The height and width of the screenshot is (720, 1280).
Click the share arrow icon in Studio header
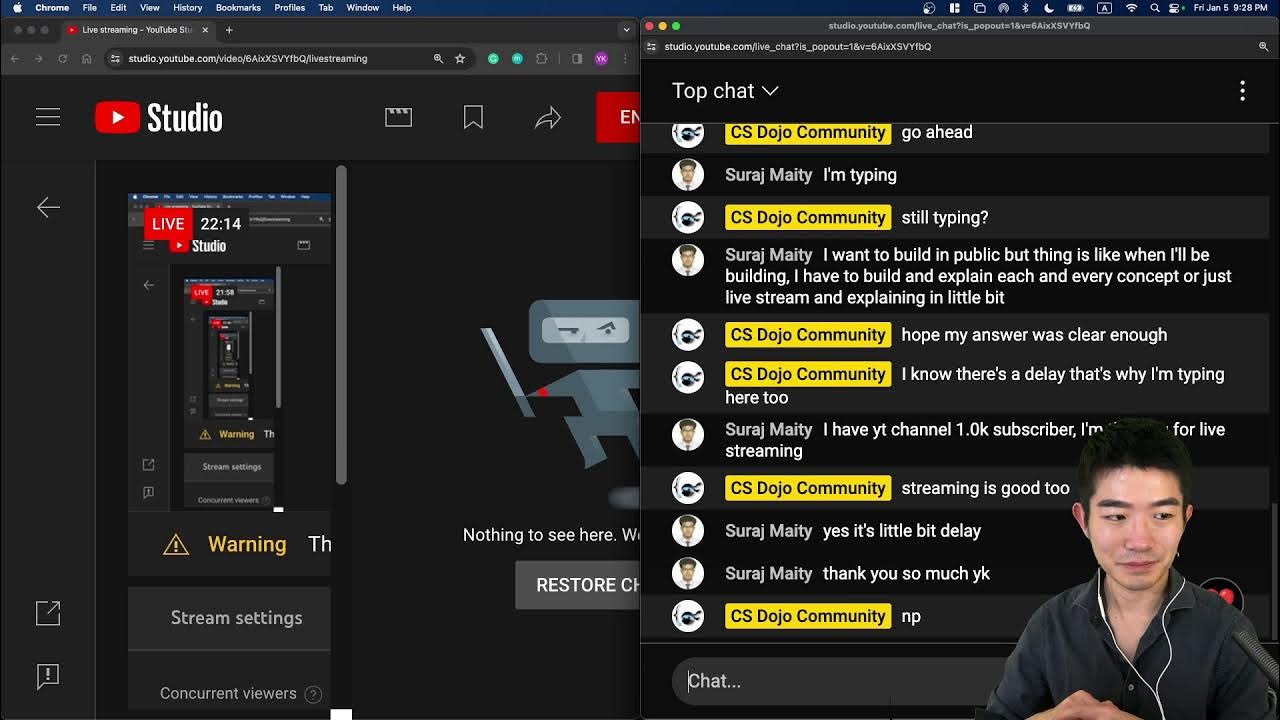[x=548, y=118]
